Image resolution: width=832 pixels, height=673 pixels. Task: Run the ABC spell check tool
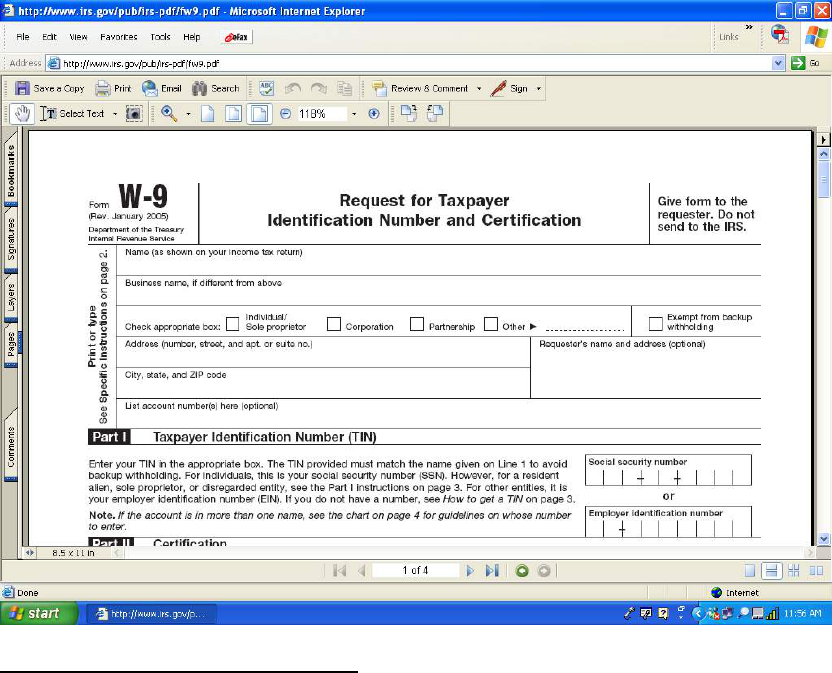266,88
